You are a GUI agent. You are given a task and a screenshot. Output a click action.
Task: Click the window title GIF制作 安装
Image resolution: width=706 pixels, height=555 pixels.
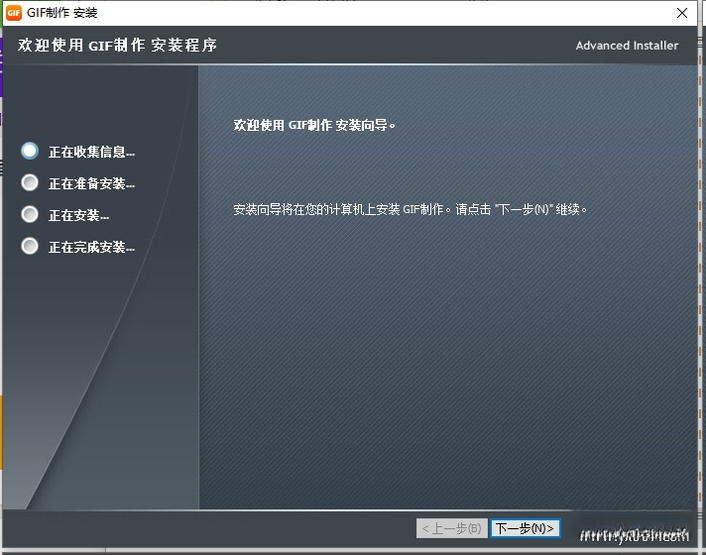coord(62,13)
